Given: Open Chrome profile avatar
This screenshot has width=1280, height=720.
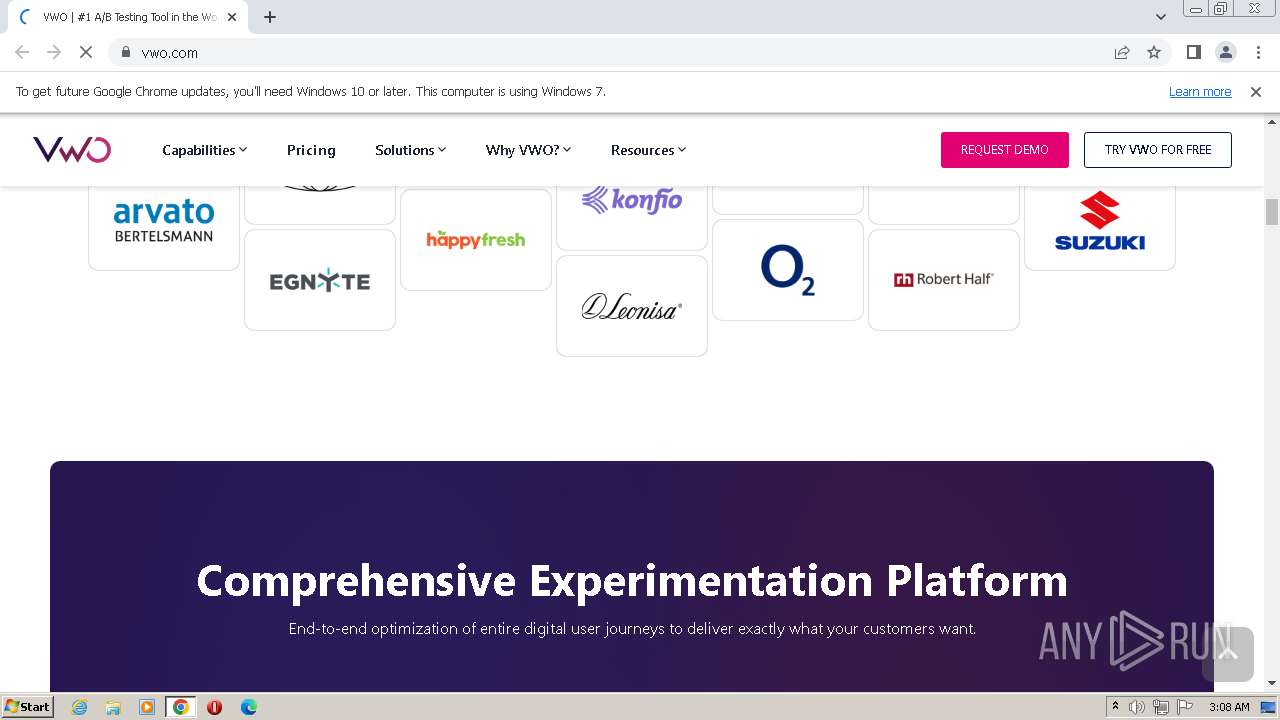Looking at the screenshot, I should pyautogui.click(x=1225, y=52).
